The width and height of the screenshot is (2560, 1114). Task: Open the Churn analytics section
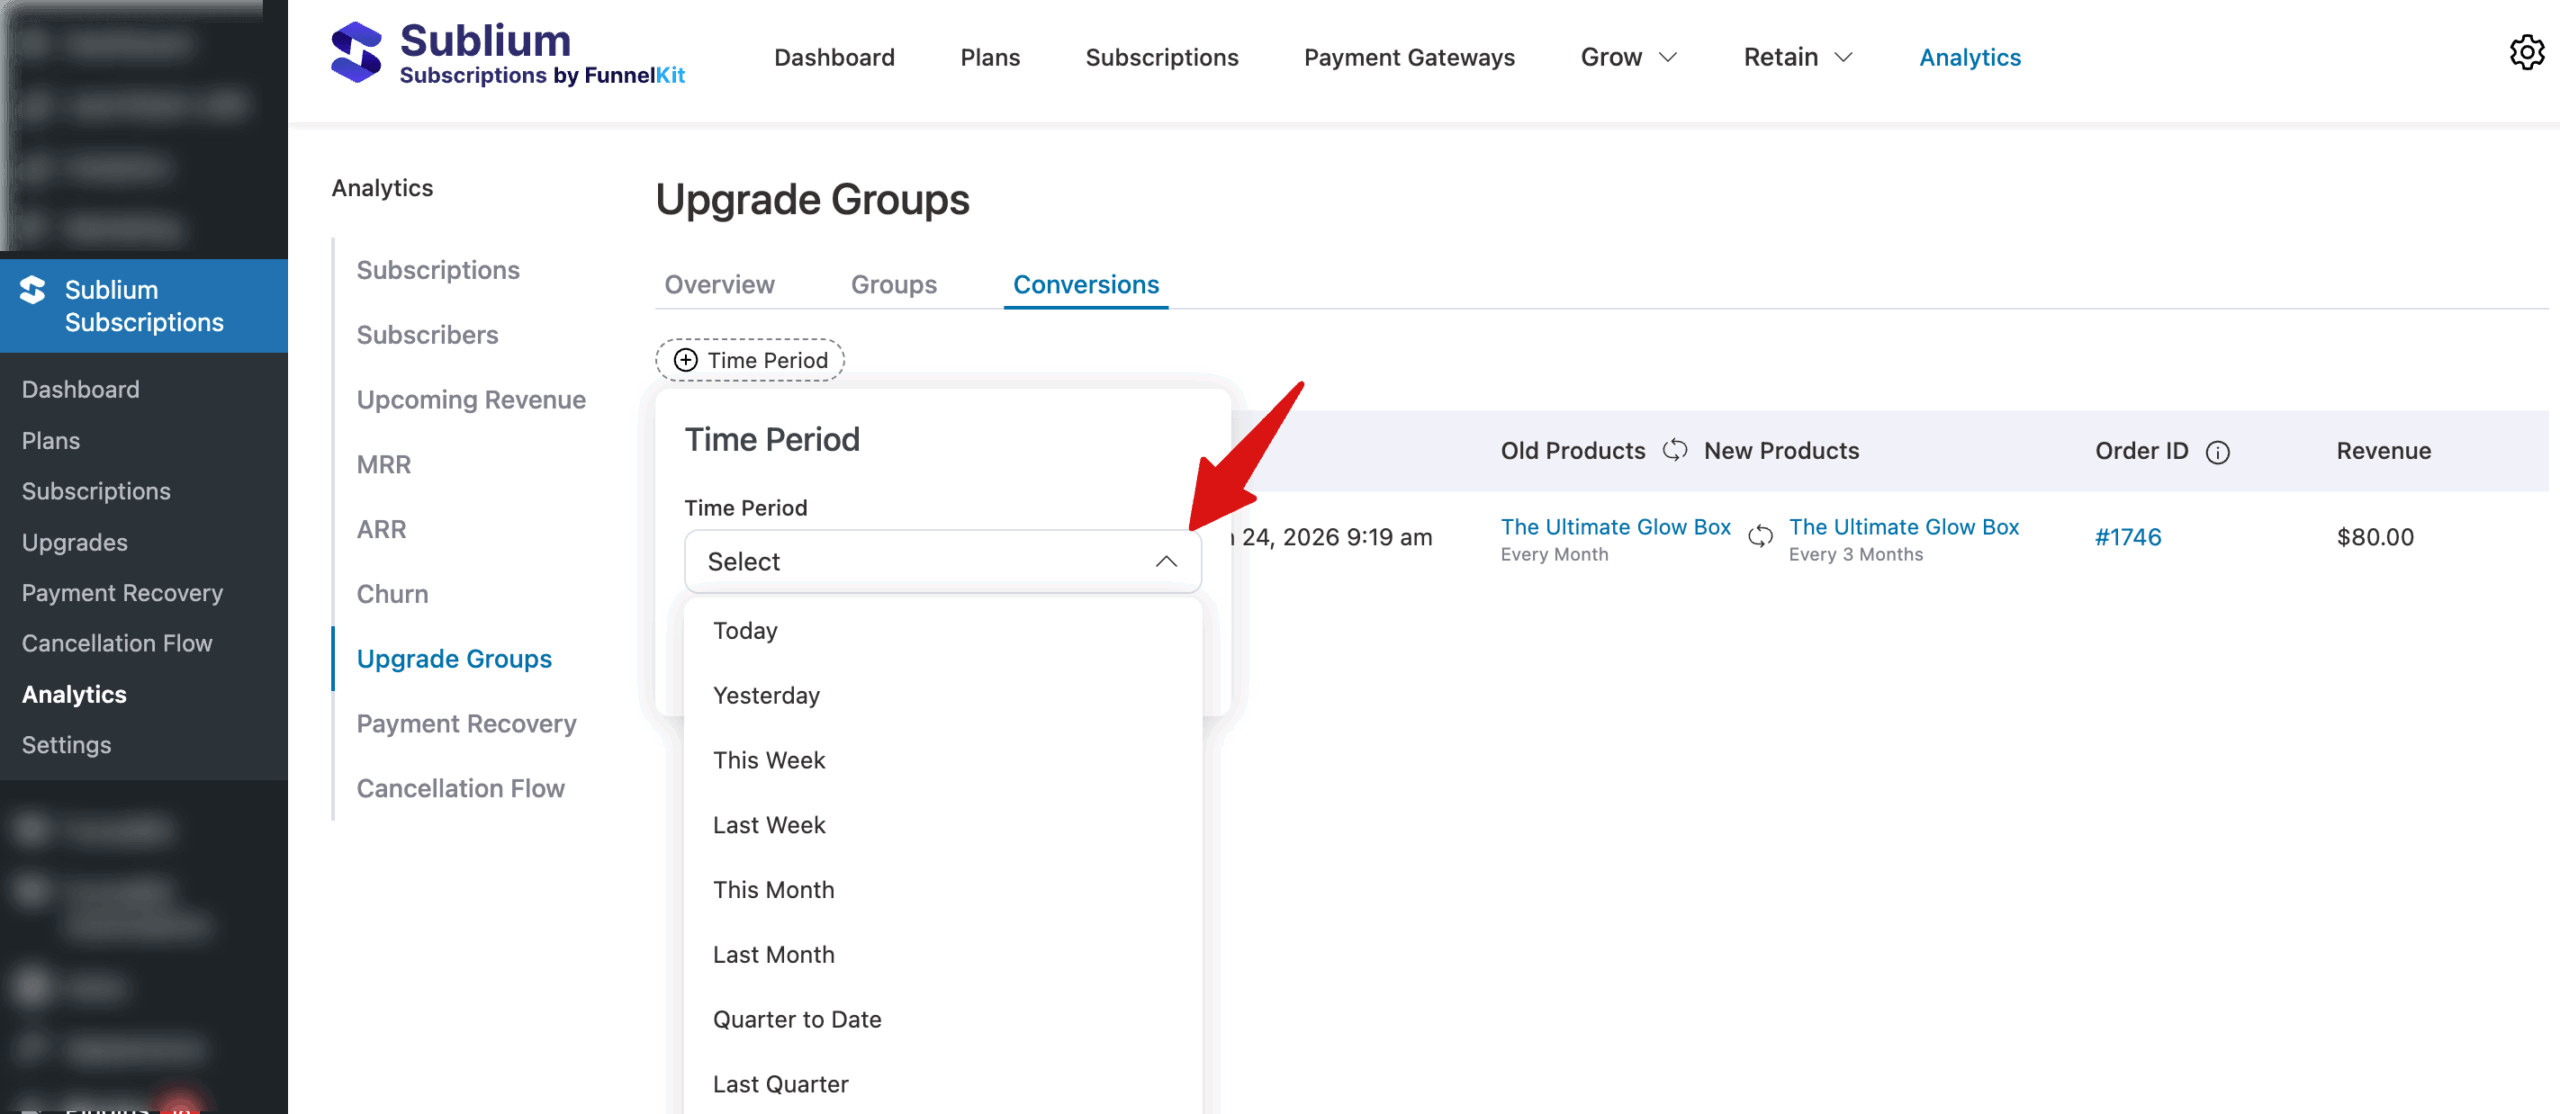click(x=392, y=593)
